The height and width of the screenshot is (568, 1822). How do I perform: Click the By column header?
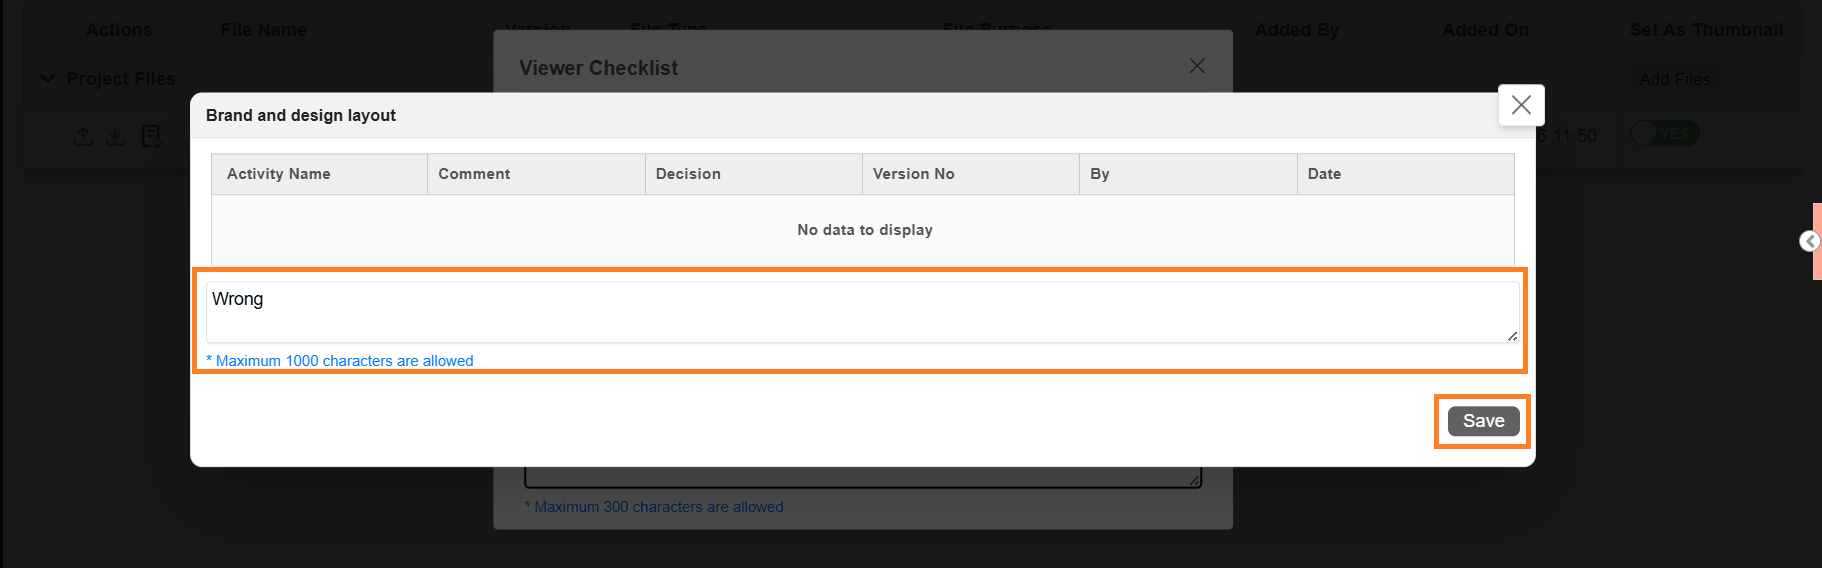(x=1100, y=174)
